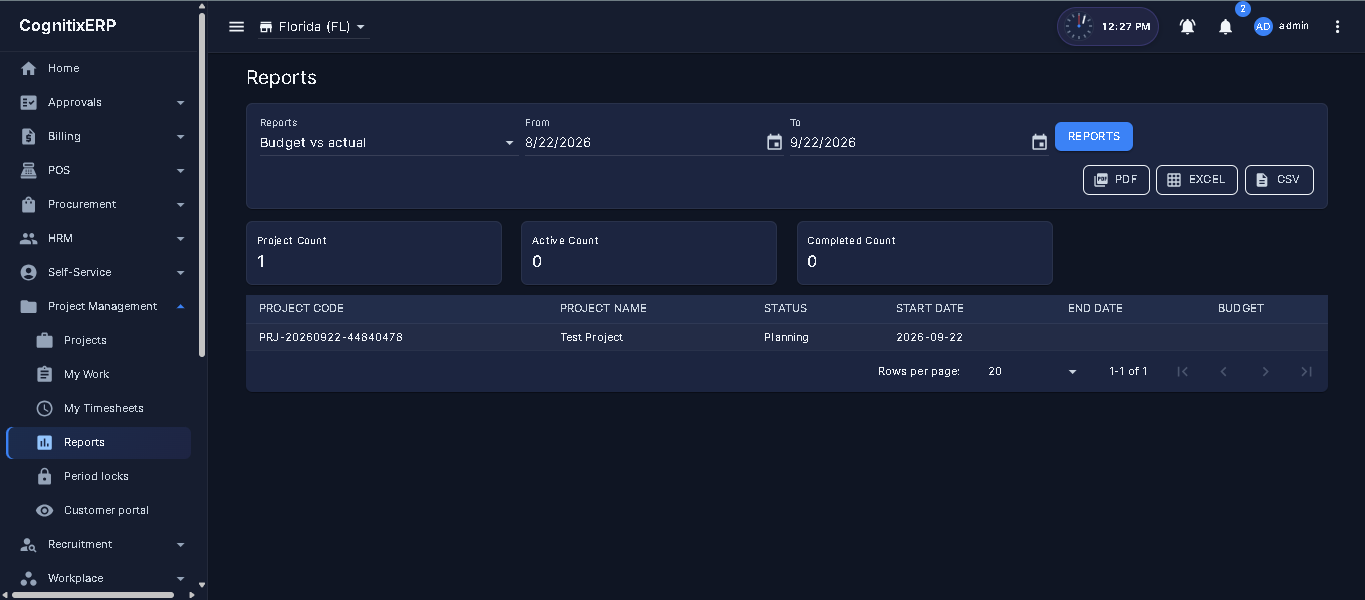Click the Projects briefcase icon

(x=44, y=340)
